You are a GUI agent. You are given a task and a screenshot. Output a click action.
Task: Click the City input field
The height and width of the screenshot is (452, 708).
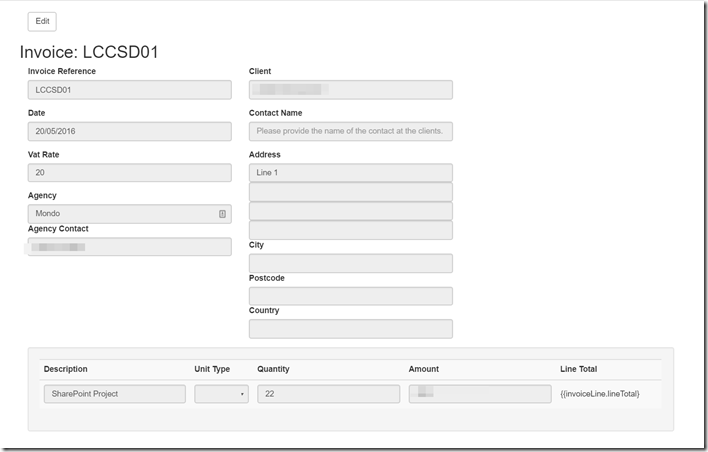click(350, 263)
